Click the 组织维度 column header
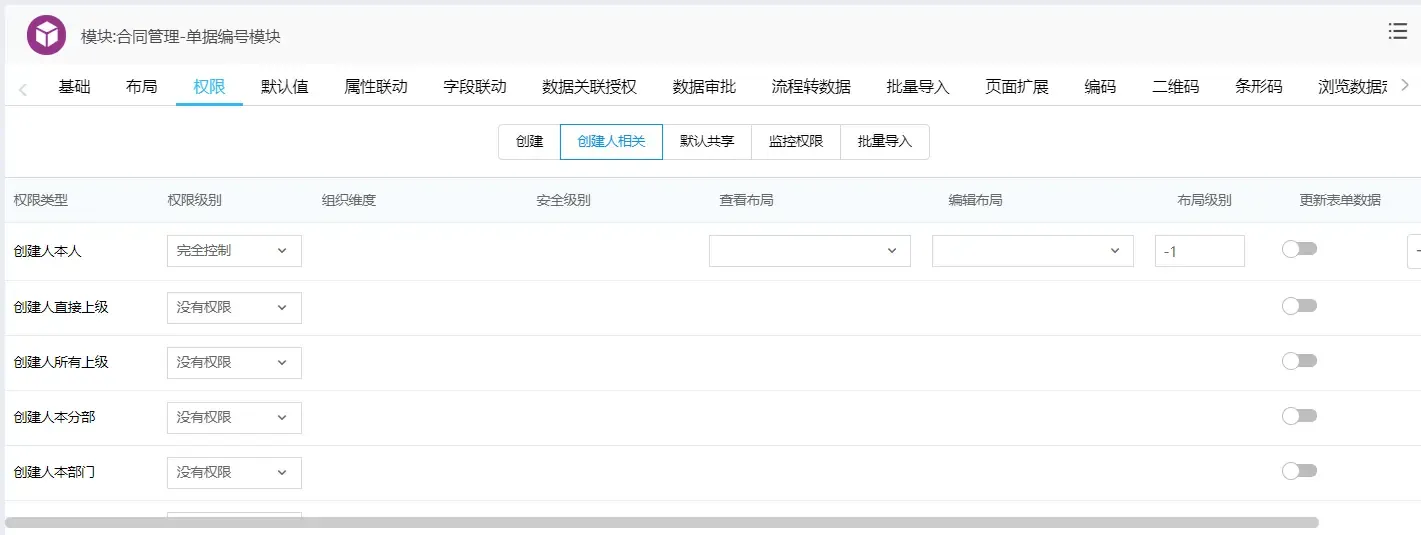The width and height of the screenshot is (1421, 535). pyautogui.click(x=348, y=200)
